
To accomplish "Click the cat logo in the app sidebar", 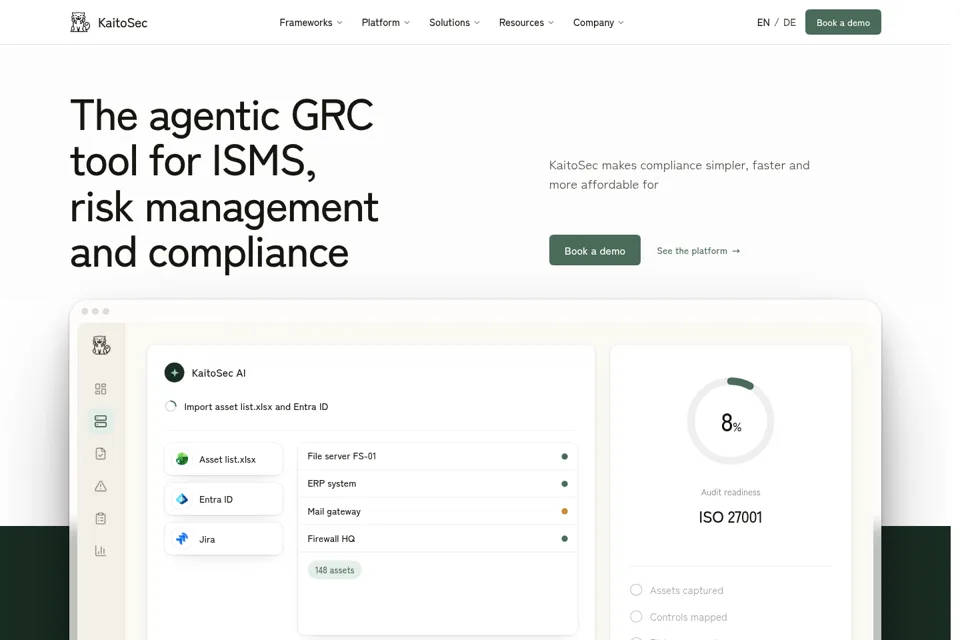I will [101, 345].
